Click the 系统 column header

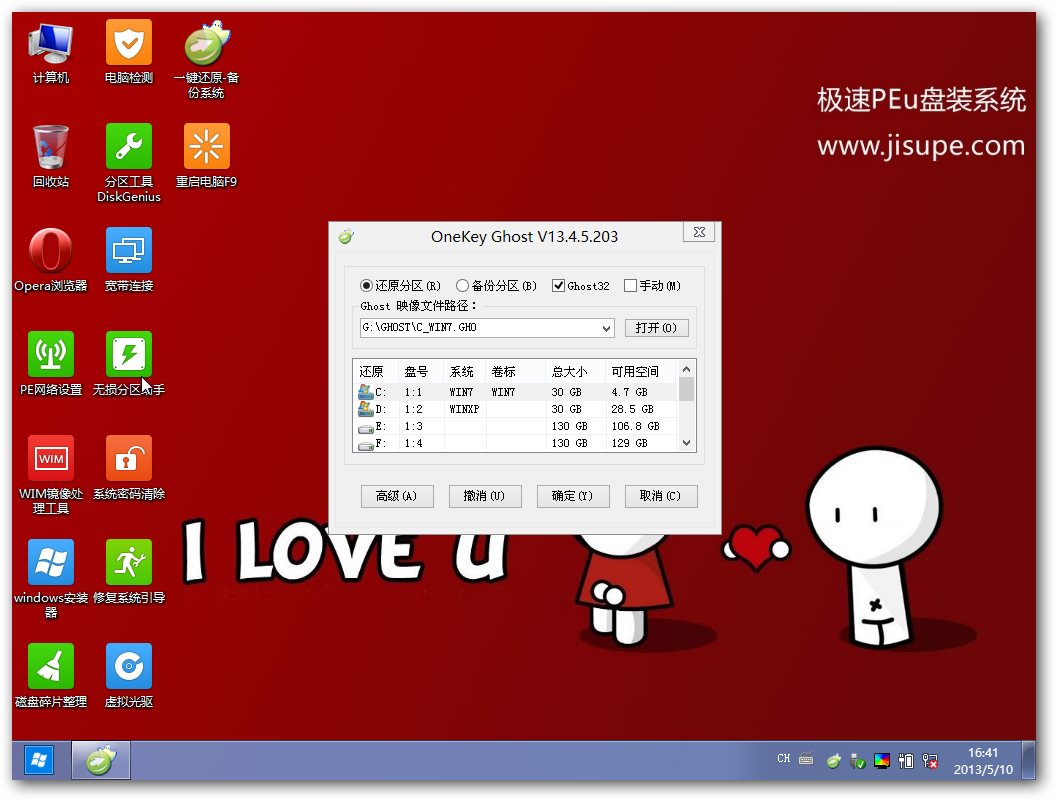[x=465, y=372]
